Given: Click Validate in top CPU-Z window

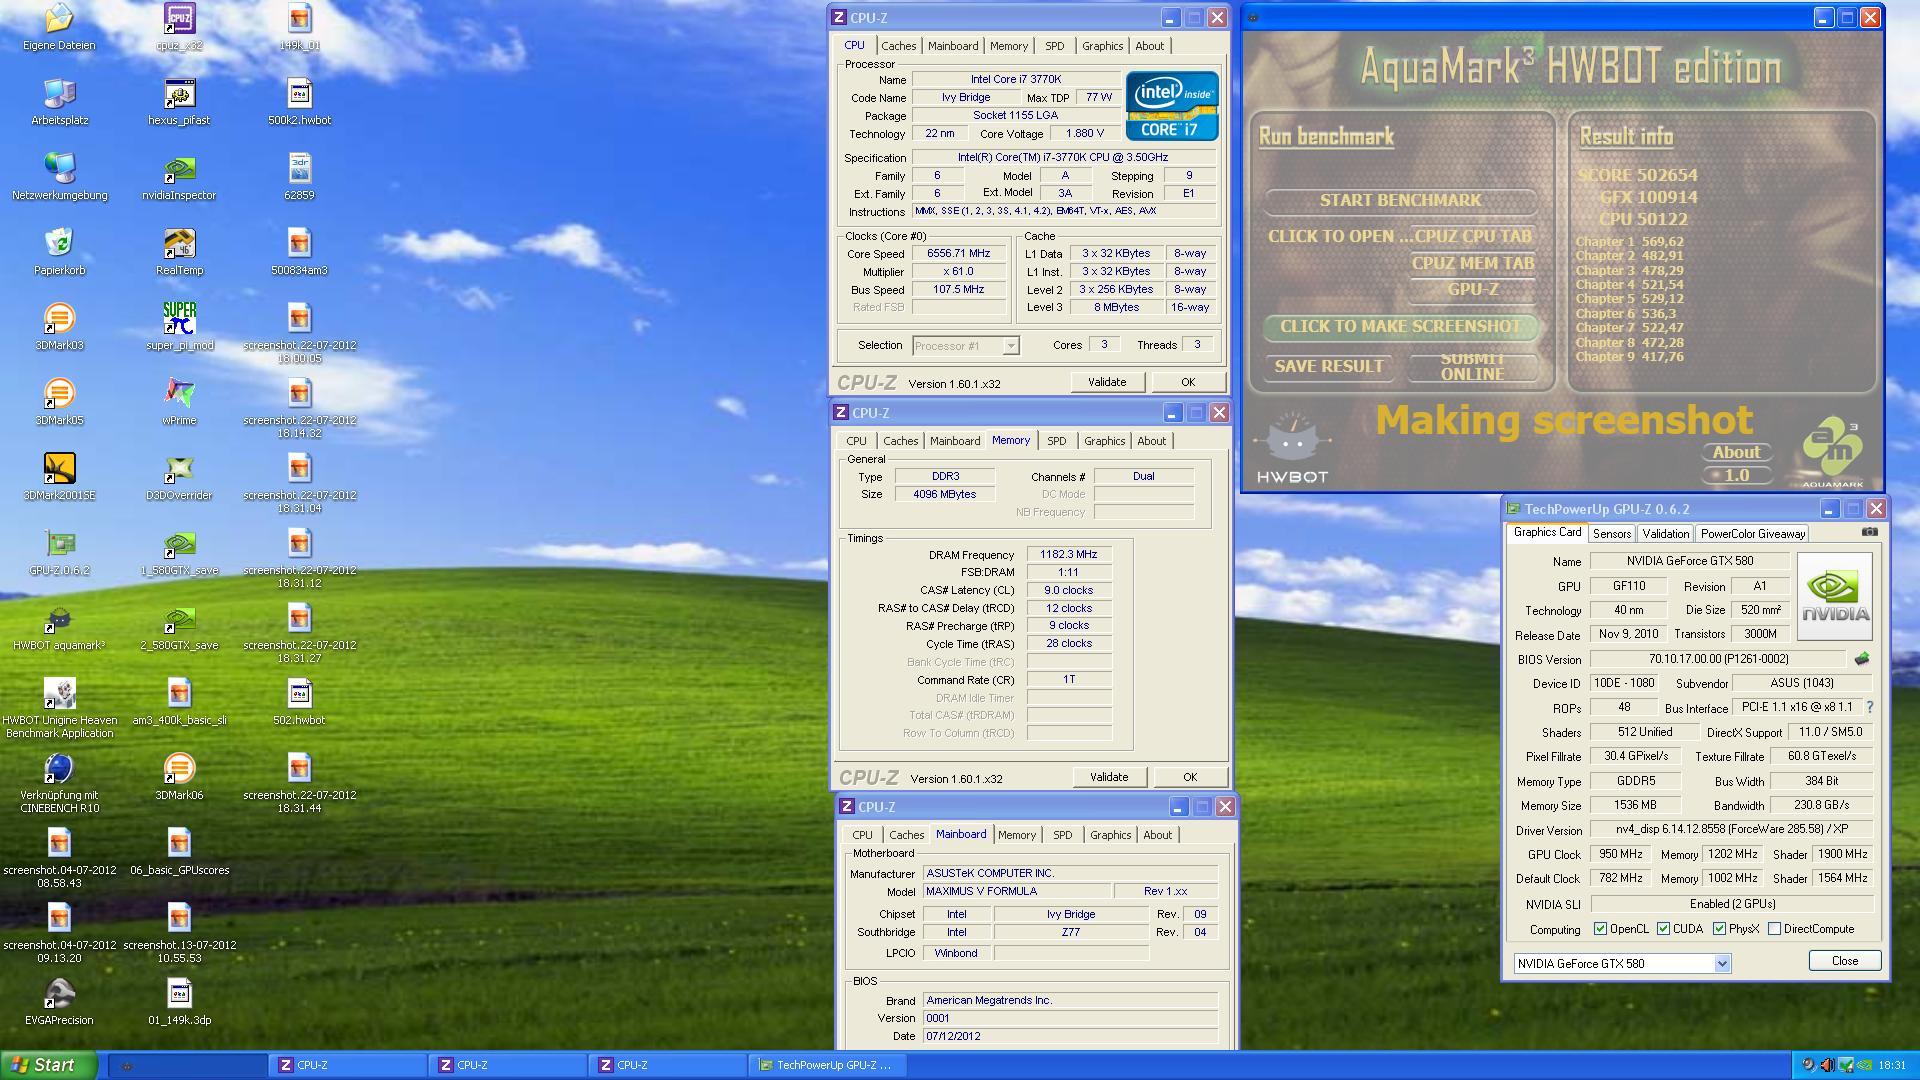Looking at the screenshot, I should [x=1107, y=382].
